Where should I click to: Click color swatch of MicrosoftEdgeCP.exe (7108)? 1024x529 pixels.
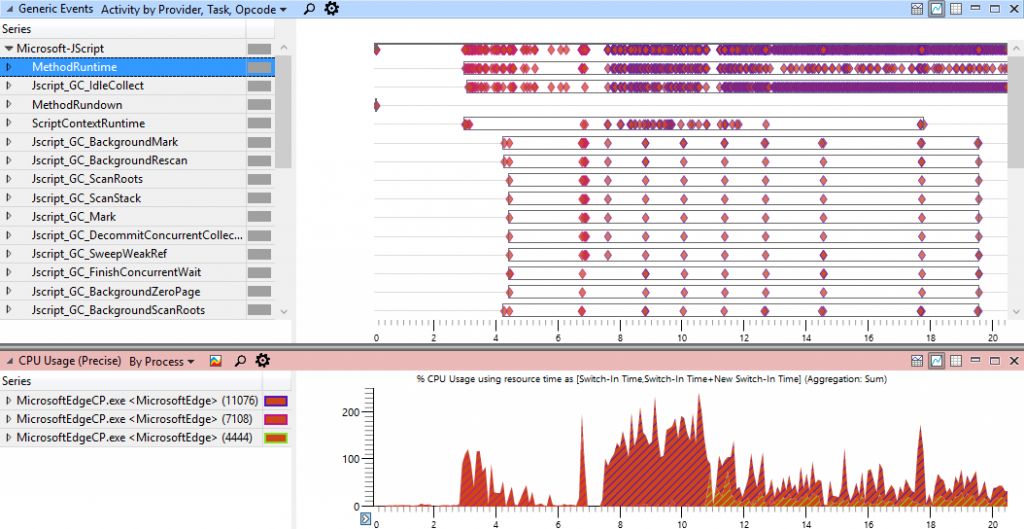[x=276, y=419]
